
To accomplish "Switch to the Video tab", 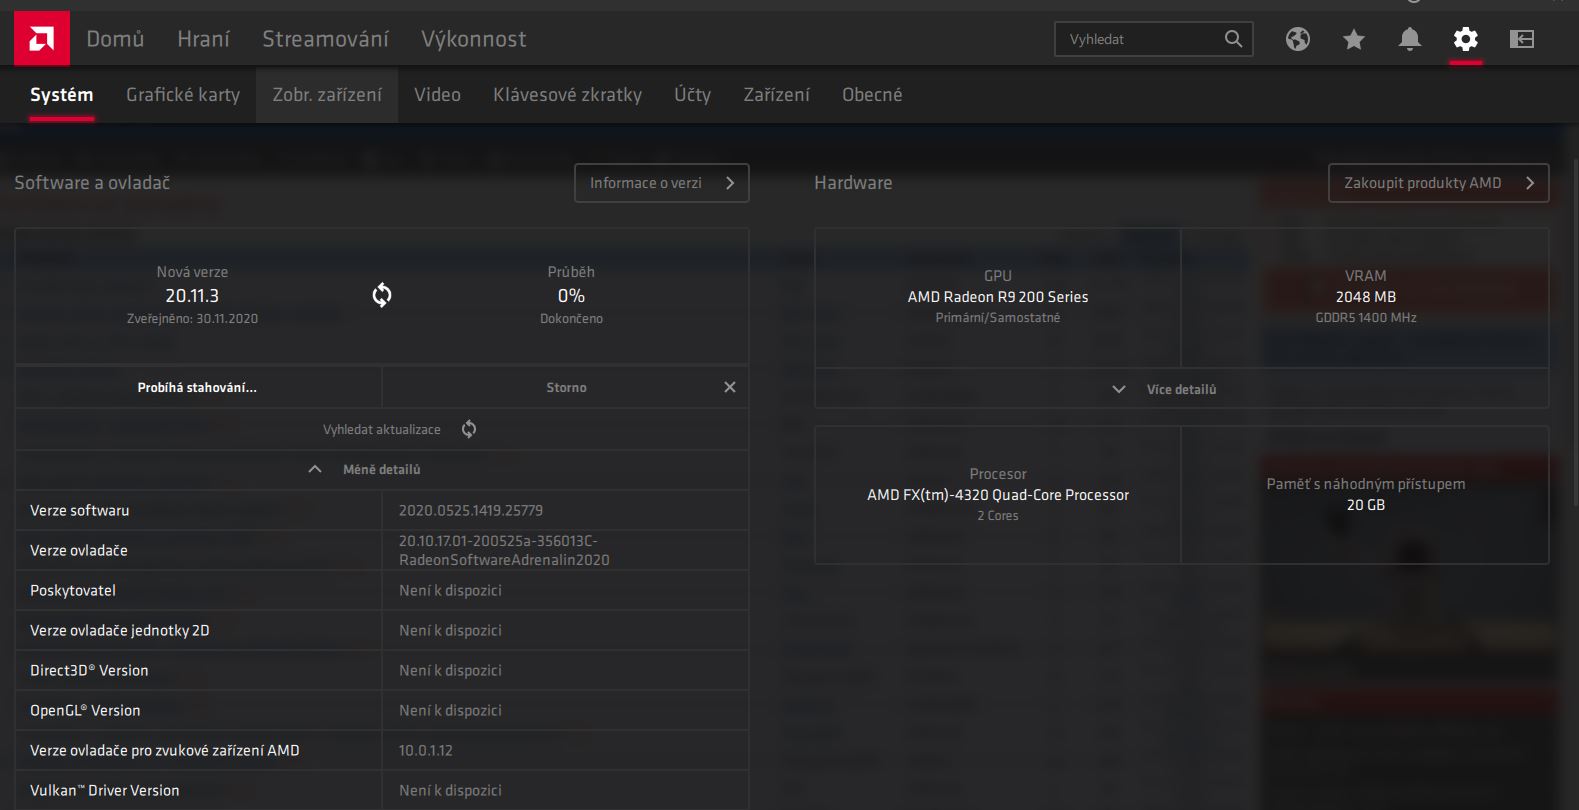I will (437, 95).
